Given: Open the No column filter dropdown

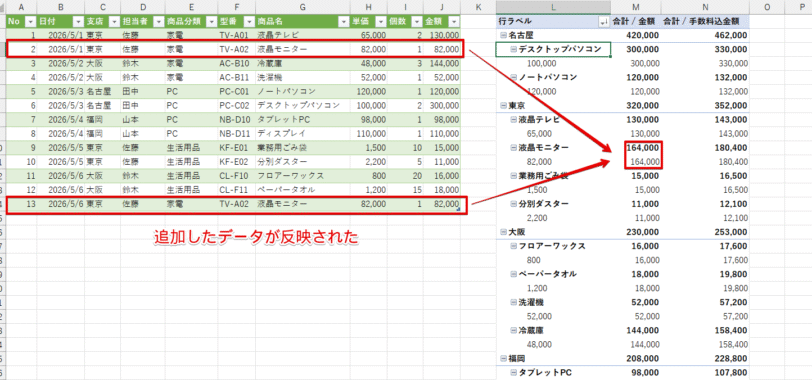Looking at the screenshot, I should pyautogui.click(x=30, y=22).
